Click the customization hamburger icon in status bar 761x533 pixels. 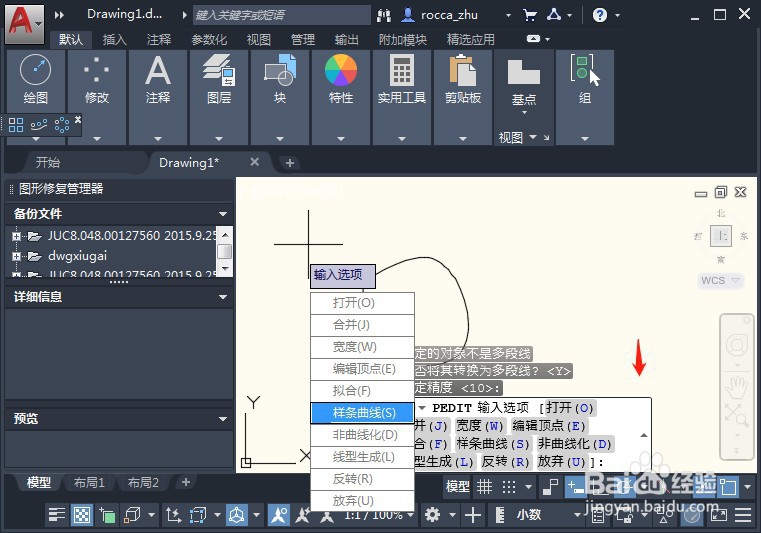[743, 515]
